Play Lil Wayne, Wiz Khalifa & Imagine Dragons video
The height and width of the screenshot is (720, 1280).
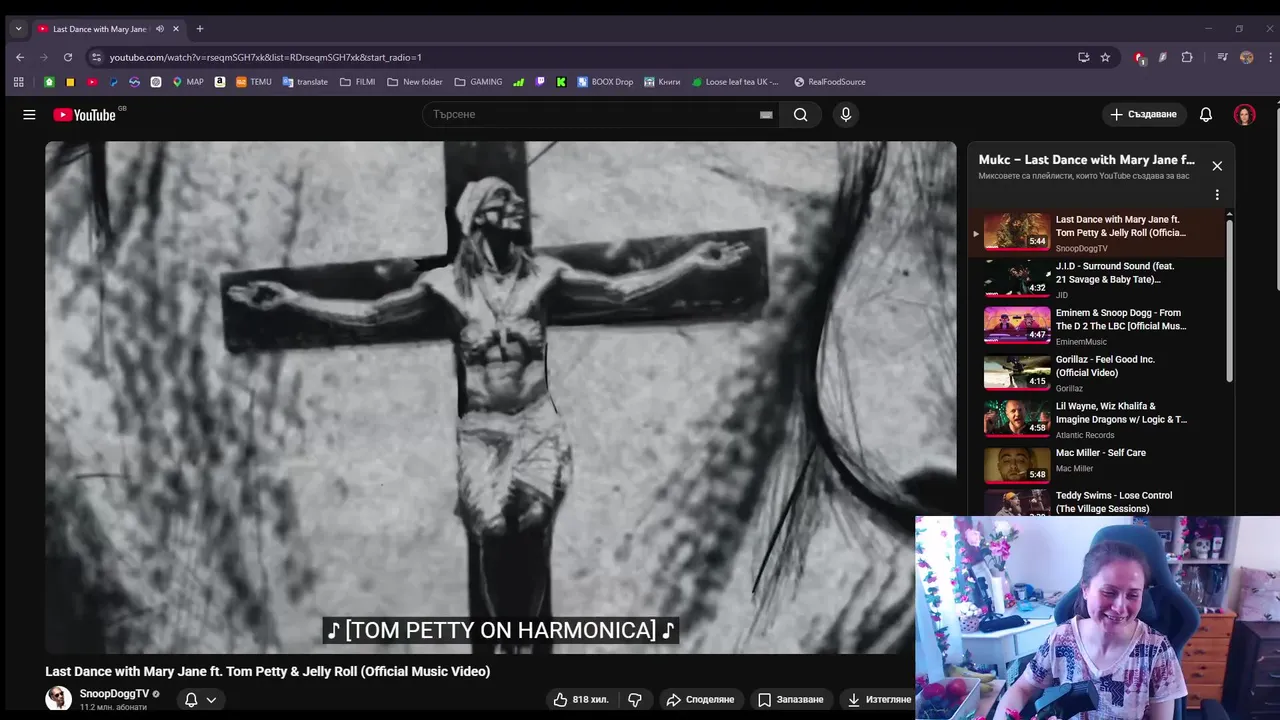[1096, 420]
